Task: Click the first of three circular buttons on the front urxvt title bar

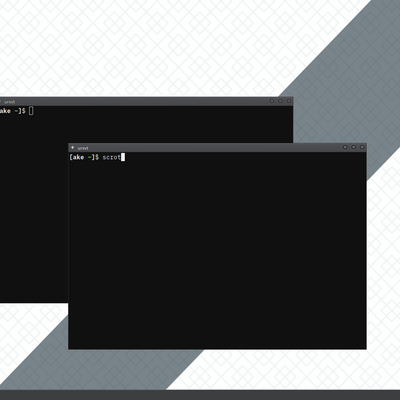Action: coord(345,147)
